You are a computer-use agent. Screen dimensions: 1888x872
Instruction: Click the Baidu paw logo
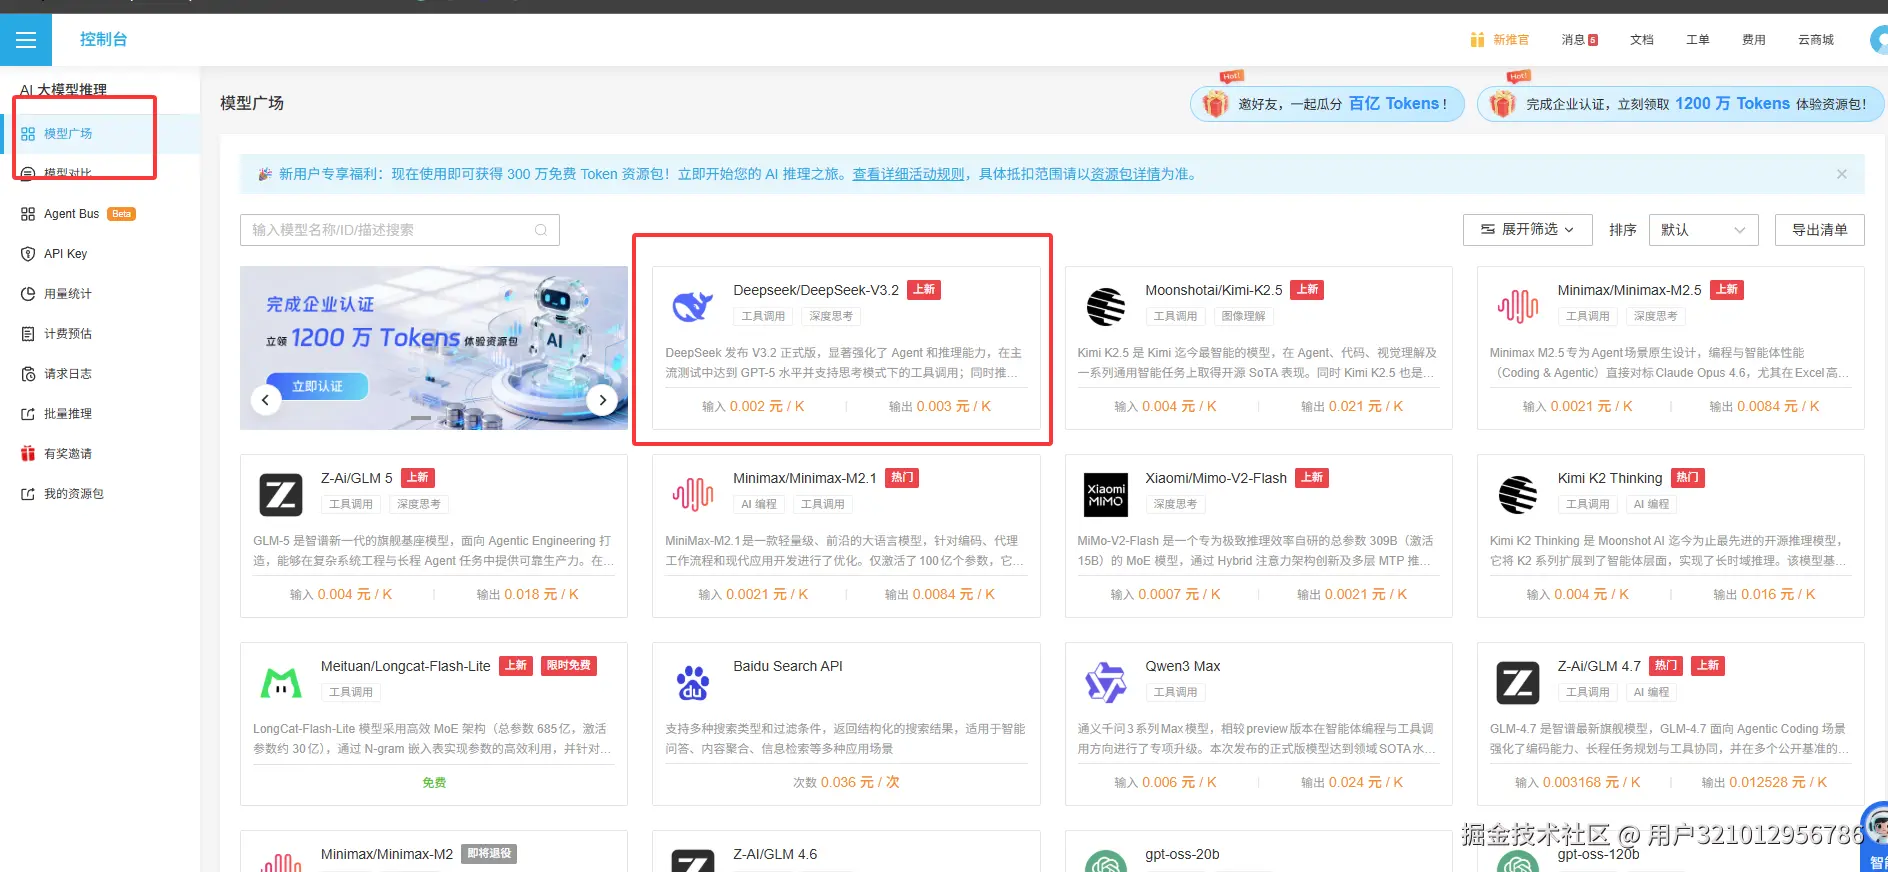pos(693,683)
